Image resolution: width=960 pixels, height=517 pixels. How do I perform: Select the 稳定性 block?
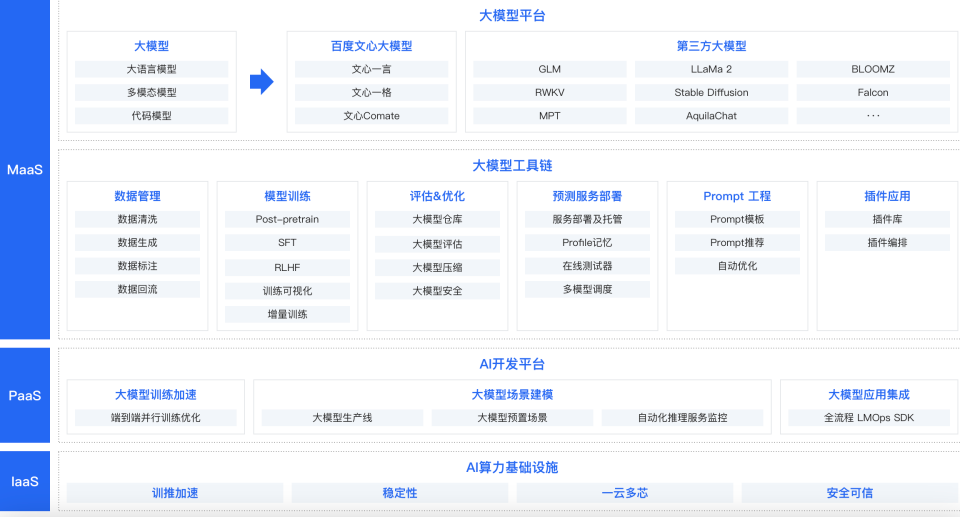click(x=400, y=493)
